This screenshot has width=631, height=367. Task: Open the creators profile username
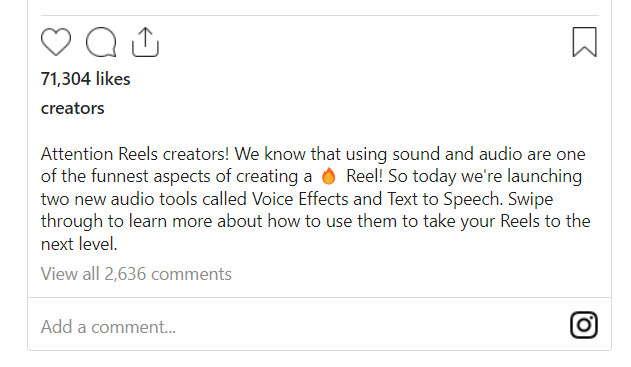click(72, 108)
